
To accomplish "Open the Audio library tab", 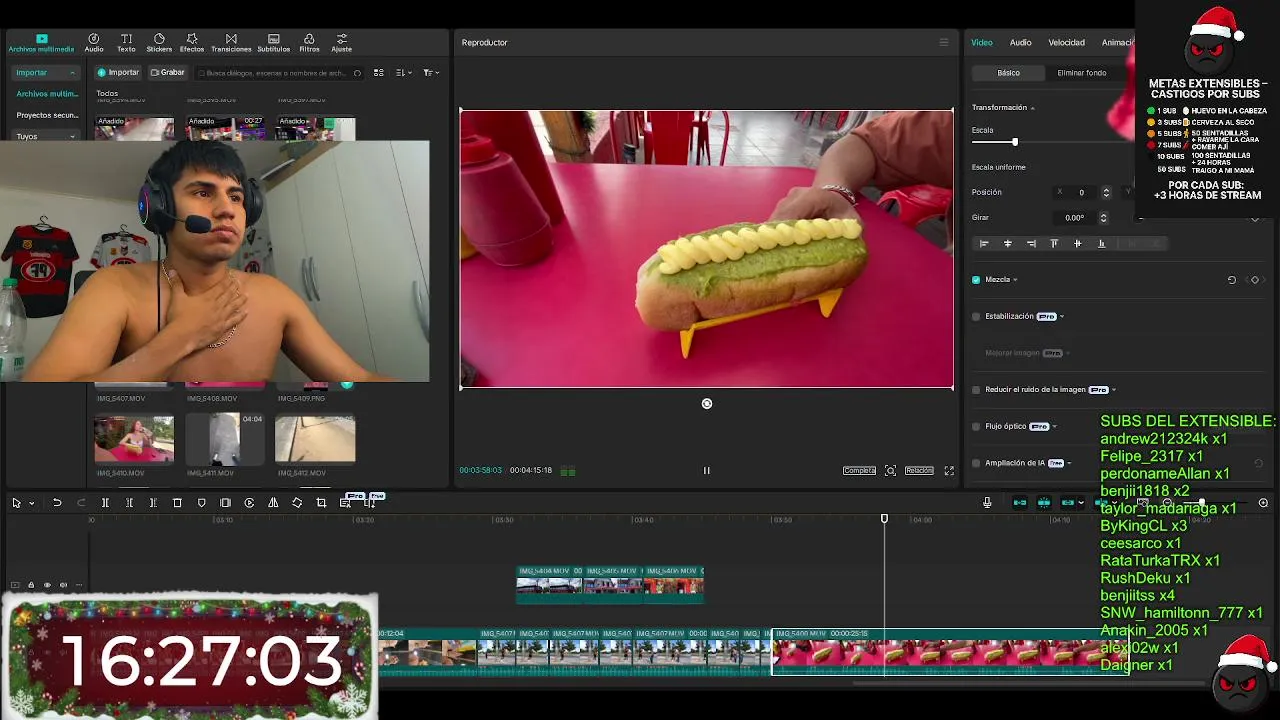I will coord(94,43).
